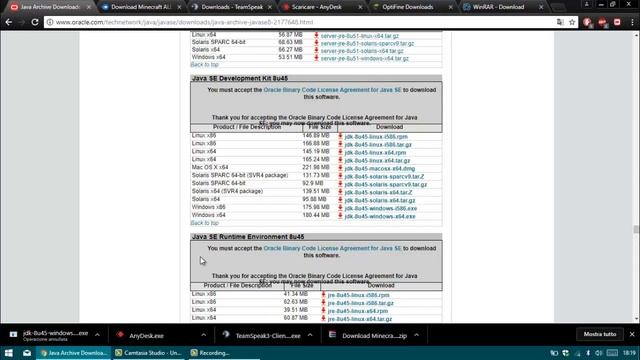Select 'Solaris SPARC 64-bit (SVR4 package)' text

(x=240, y=175)
